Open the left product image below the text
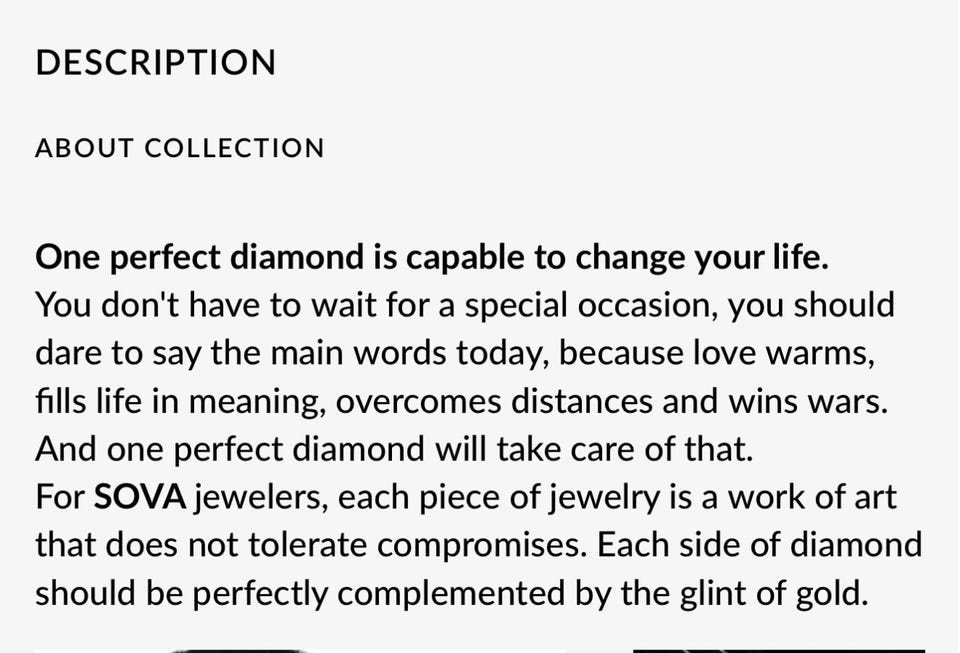The image size is (960, 653). coord(300,651)
